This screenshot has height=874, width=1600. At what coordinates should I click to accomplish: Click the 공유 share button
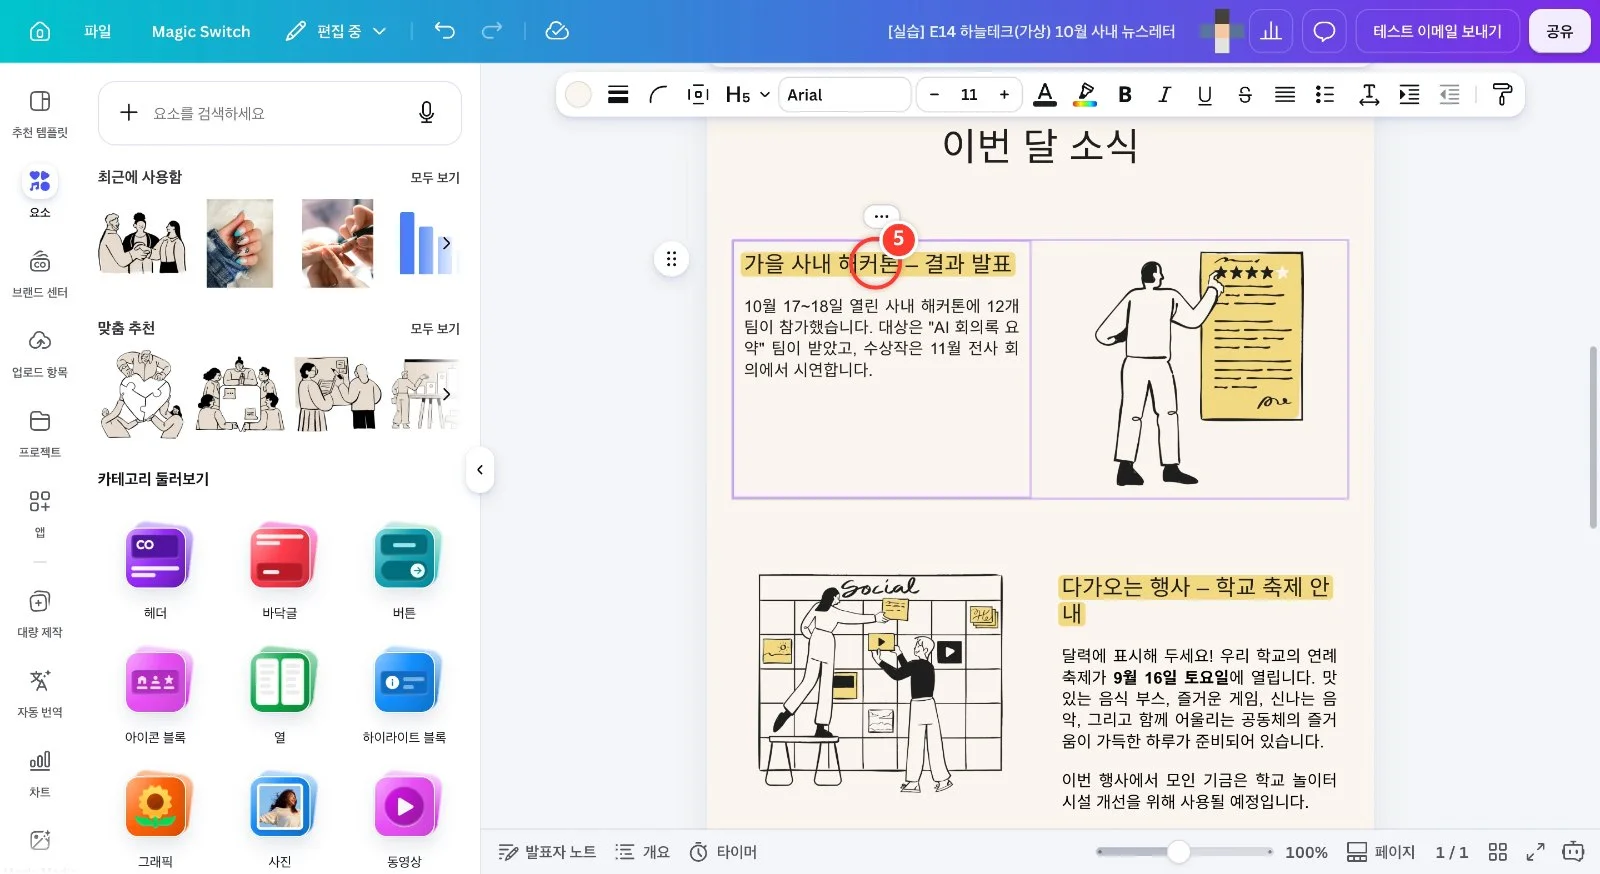1559,31
